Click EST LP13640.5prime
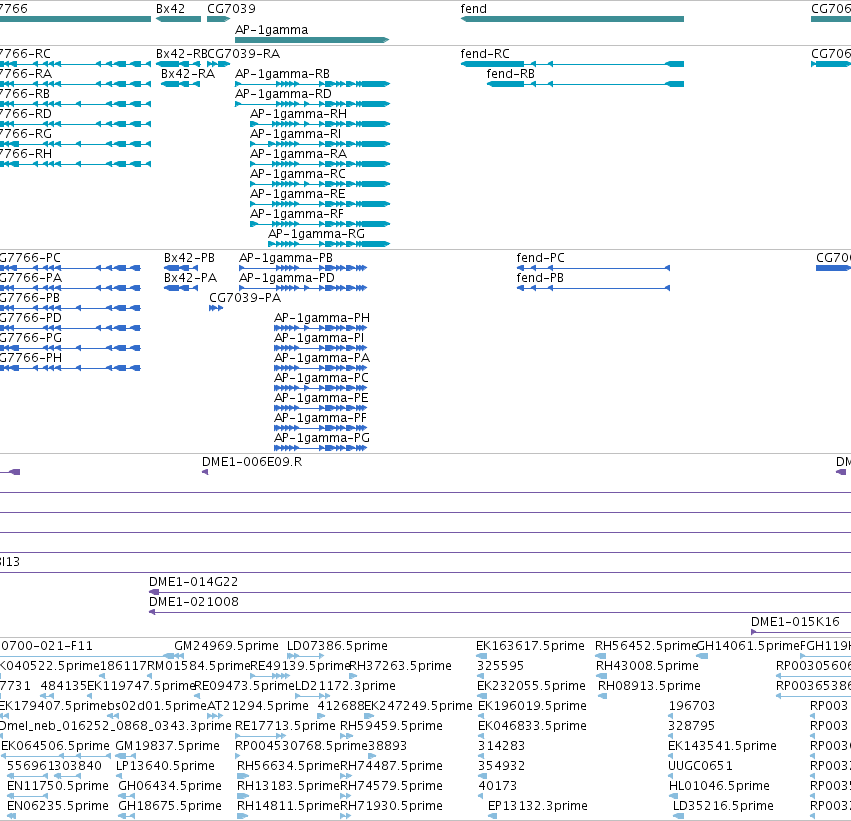Viewport: 851px width, 821px height. pyautogui.click(x=165, y=766)
